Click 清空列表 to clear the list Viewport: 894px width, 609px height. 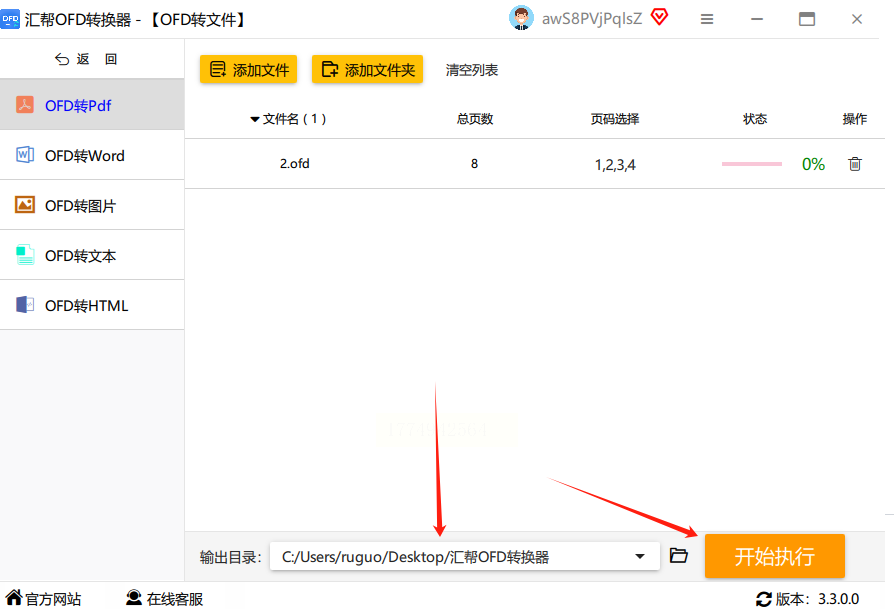click(x=472, y=70)
